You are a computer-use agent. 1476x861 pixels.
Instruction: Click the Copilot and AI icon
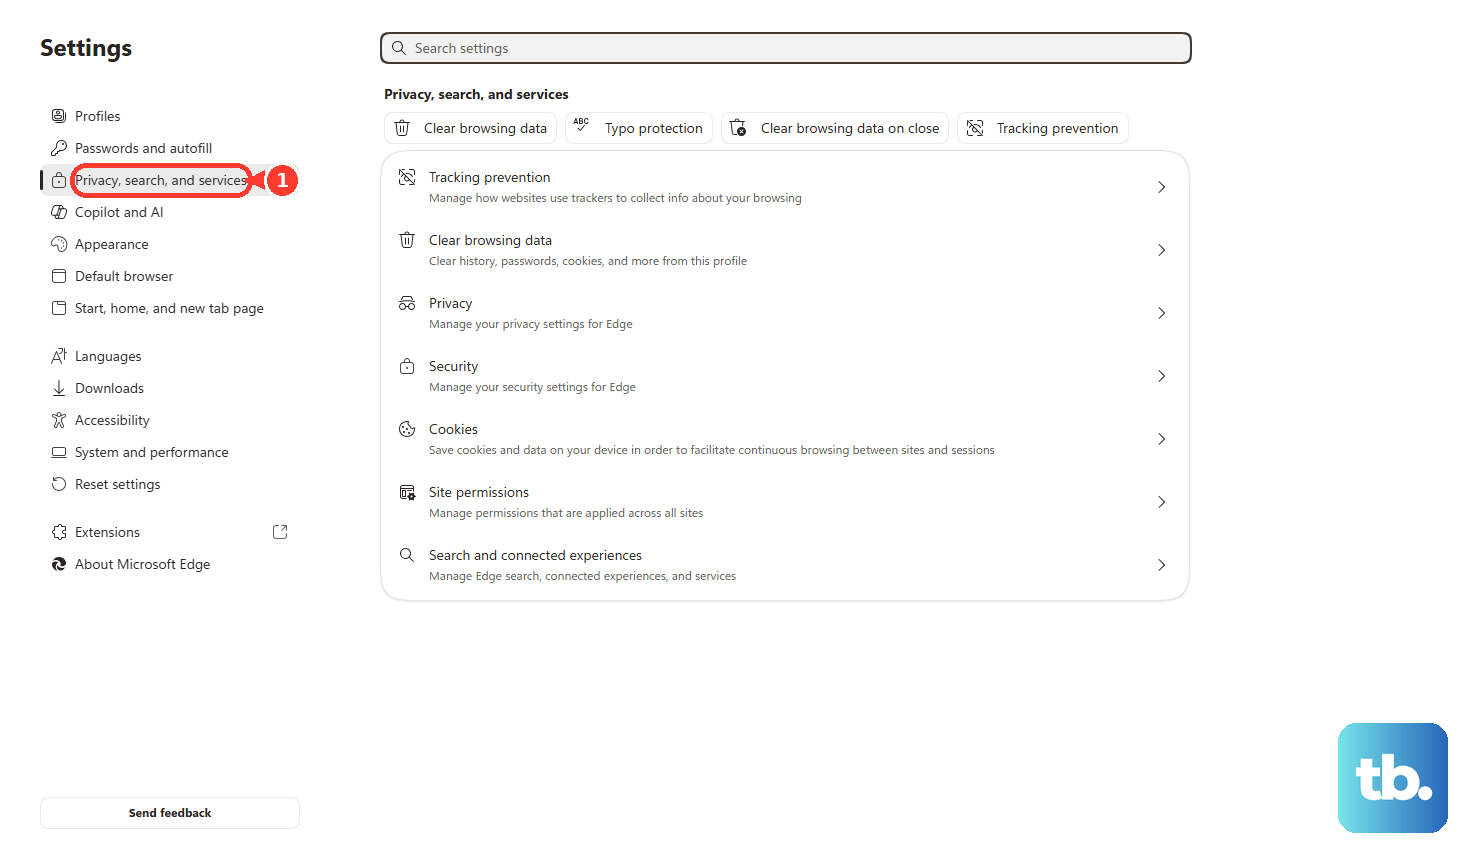coord(59,212)
